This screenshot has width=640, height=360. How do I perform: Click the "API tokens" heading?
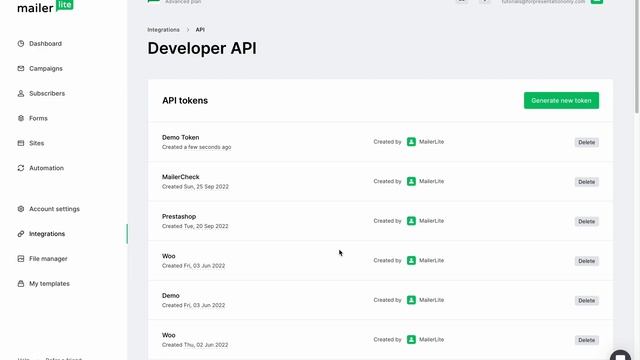point(185,100)
